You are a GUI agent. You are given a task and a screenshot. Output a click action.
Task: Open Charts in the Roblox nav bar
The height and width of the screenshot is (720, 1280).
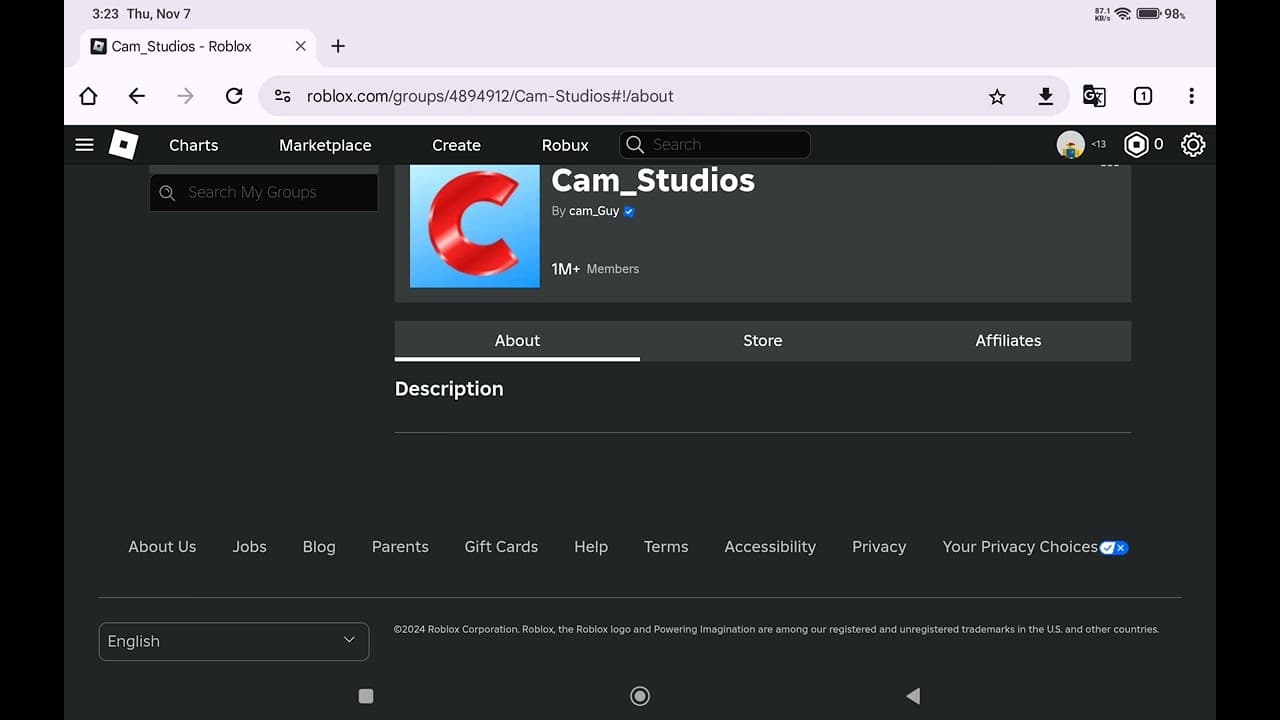coord(193,145)
